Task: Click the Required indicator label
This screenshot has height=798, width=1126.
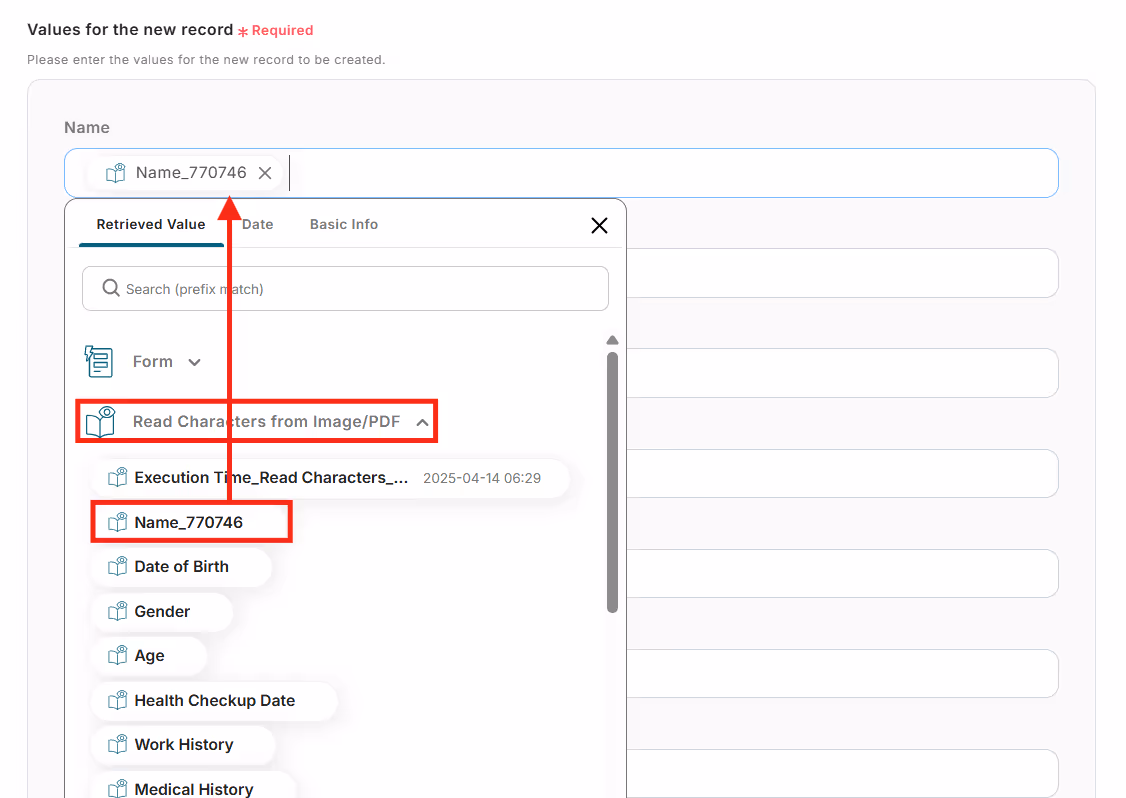Action: 276,30
